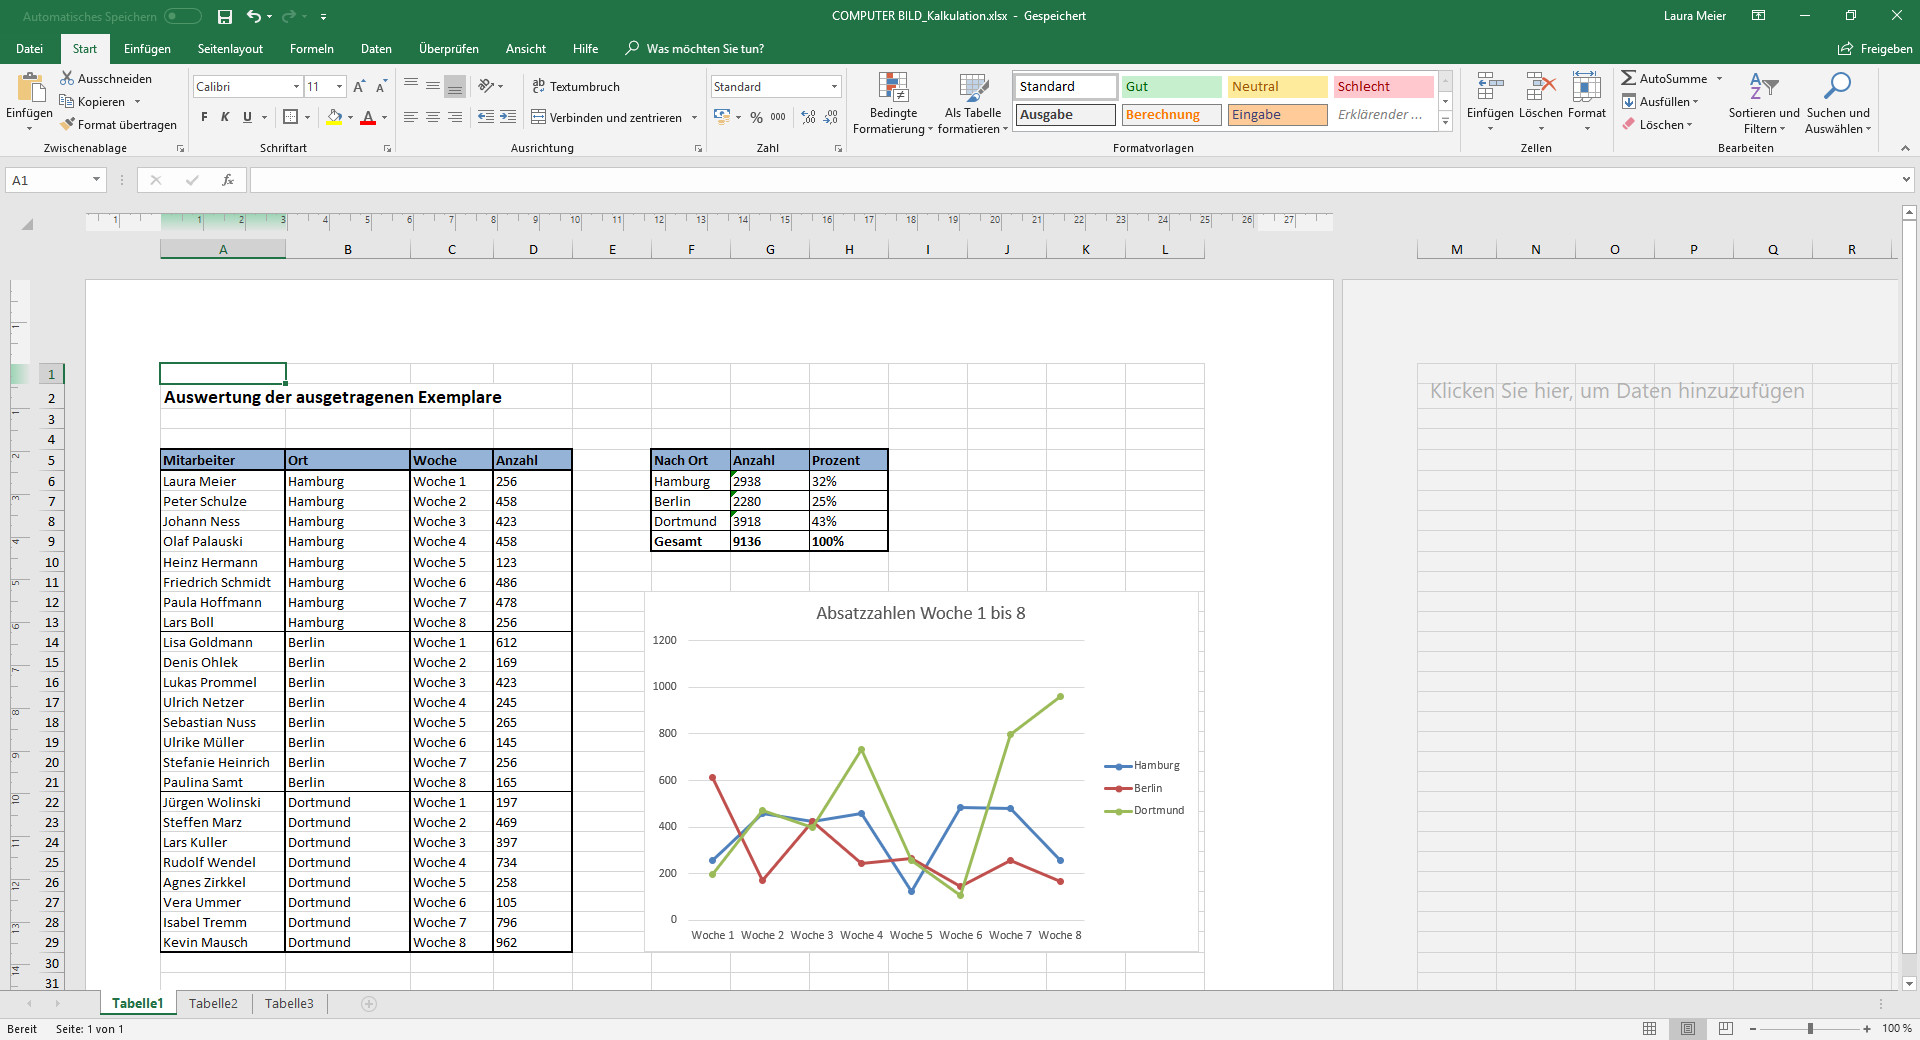Apply the Gut cell style
This screenshot has width=1920, height=1040.
click(1171, 87)
